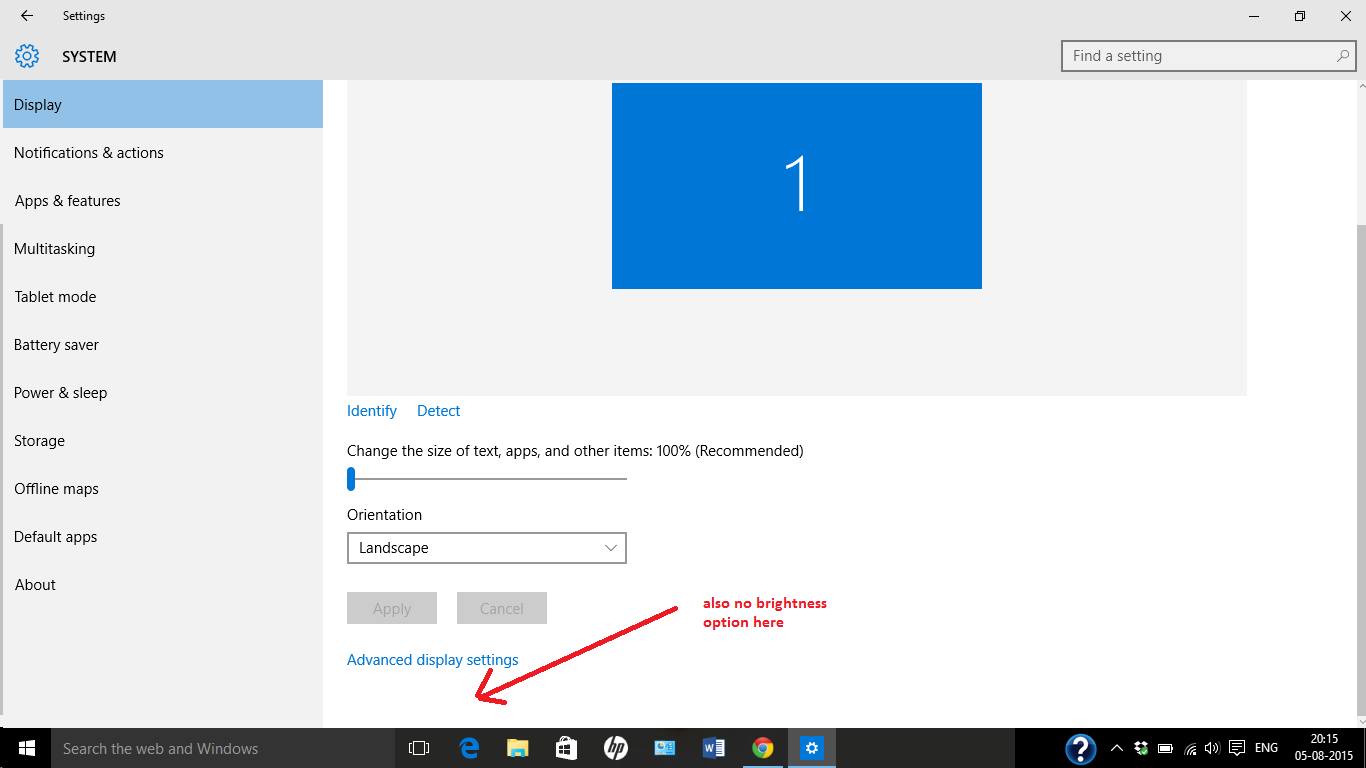
Task: Click the text size slider handle
Action: pyautogui.click(x=351, y=480)
